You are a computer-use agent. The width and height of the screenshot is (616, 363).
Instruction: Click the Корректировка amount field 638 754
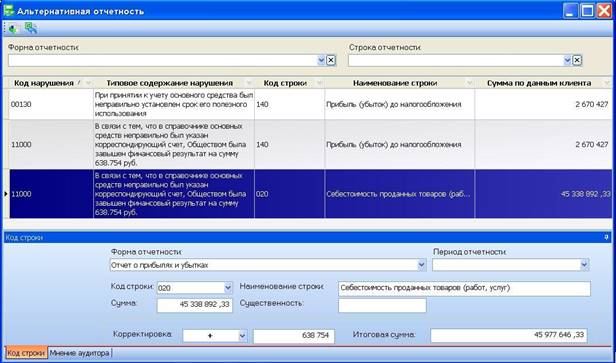pos(293,336)
